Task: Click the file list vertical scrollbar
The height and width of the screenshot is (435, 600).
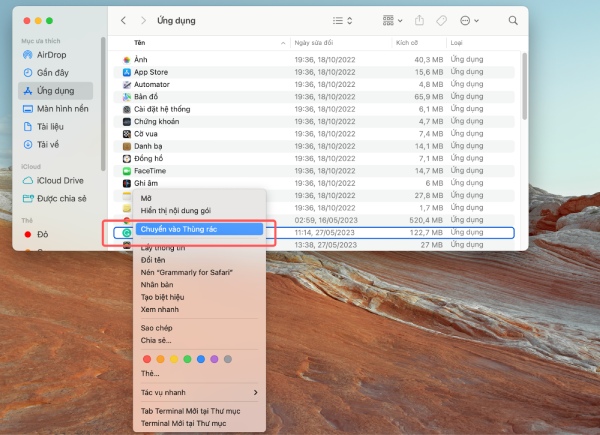Action: [x=525, y=86]
